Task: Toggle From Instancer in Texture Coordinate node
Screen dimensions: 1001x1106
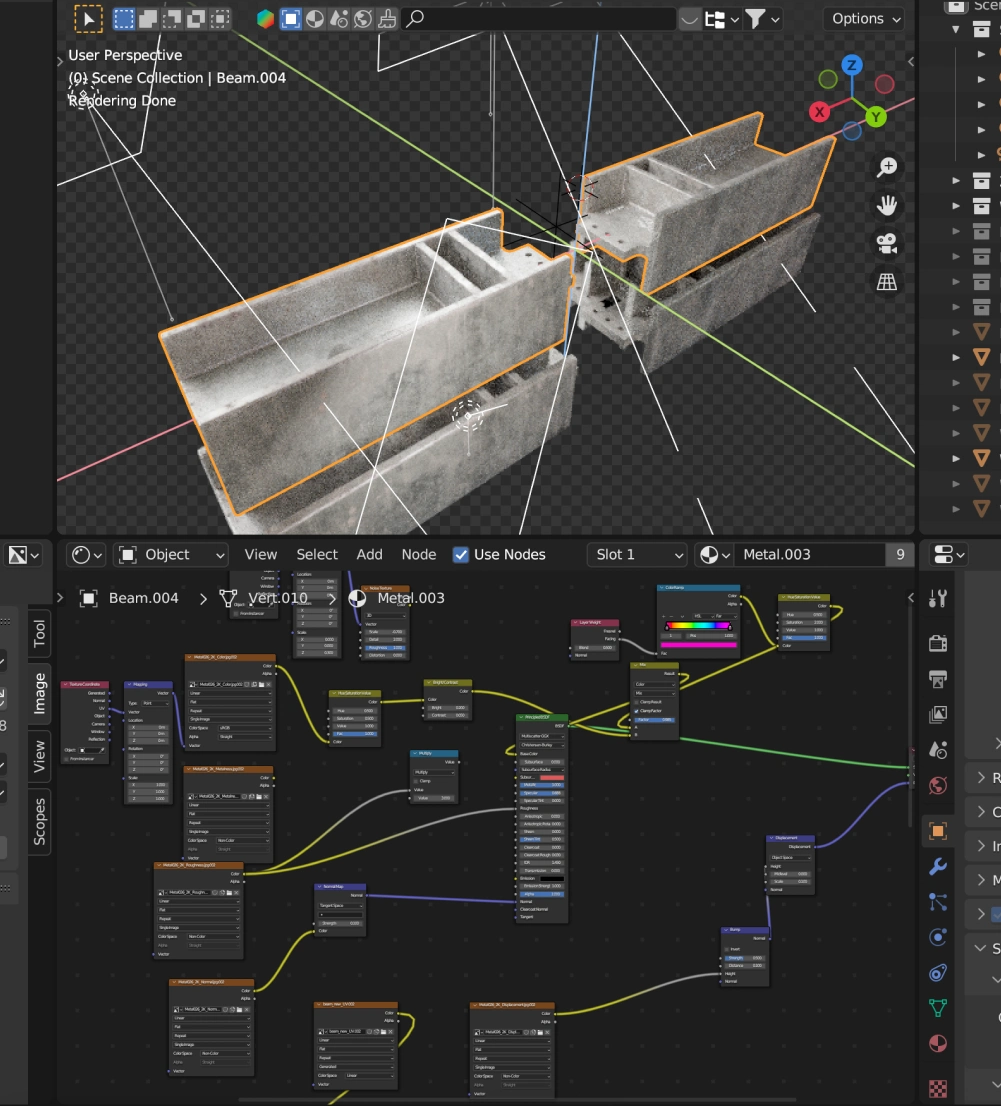Action: (66, 759)
